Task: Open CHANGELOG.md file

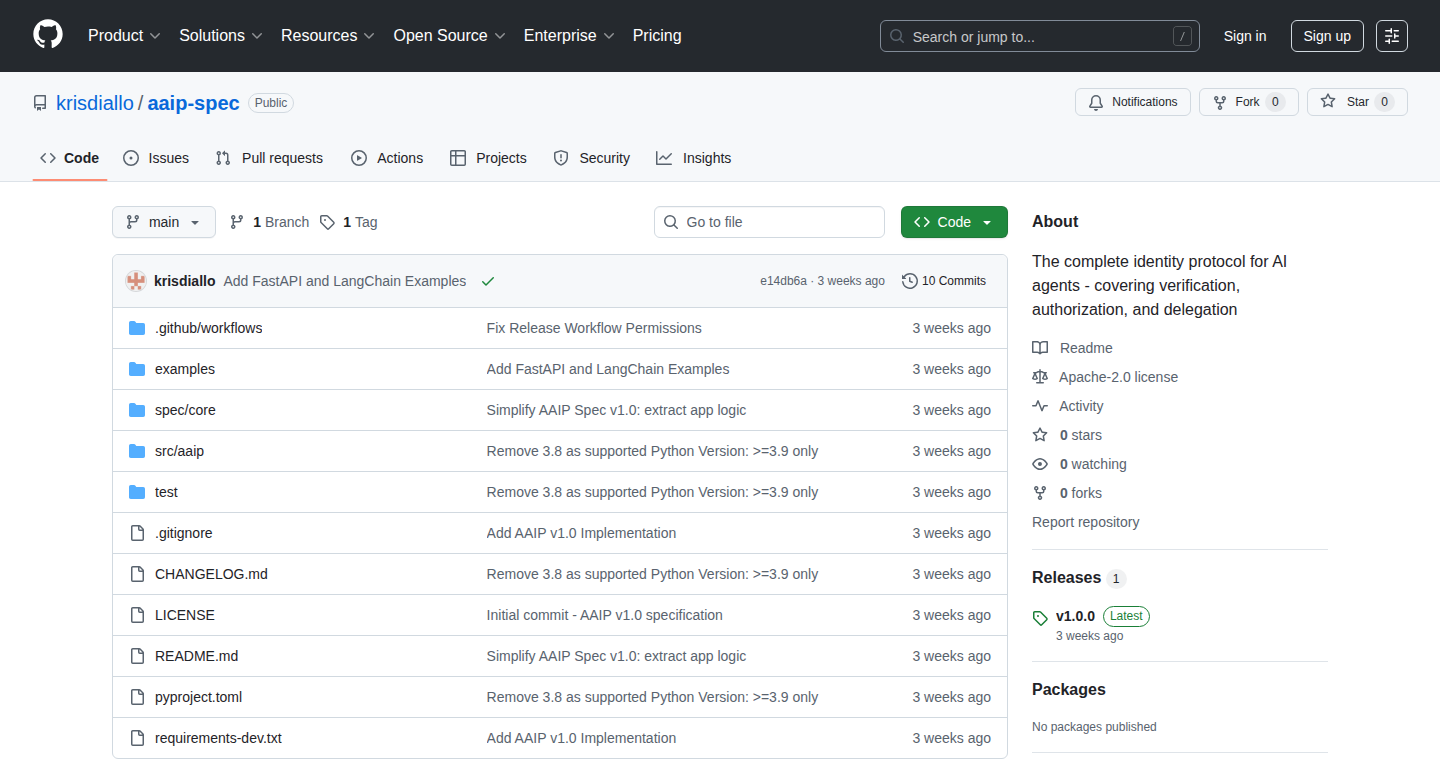Action: 211,574
